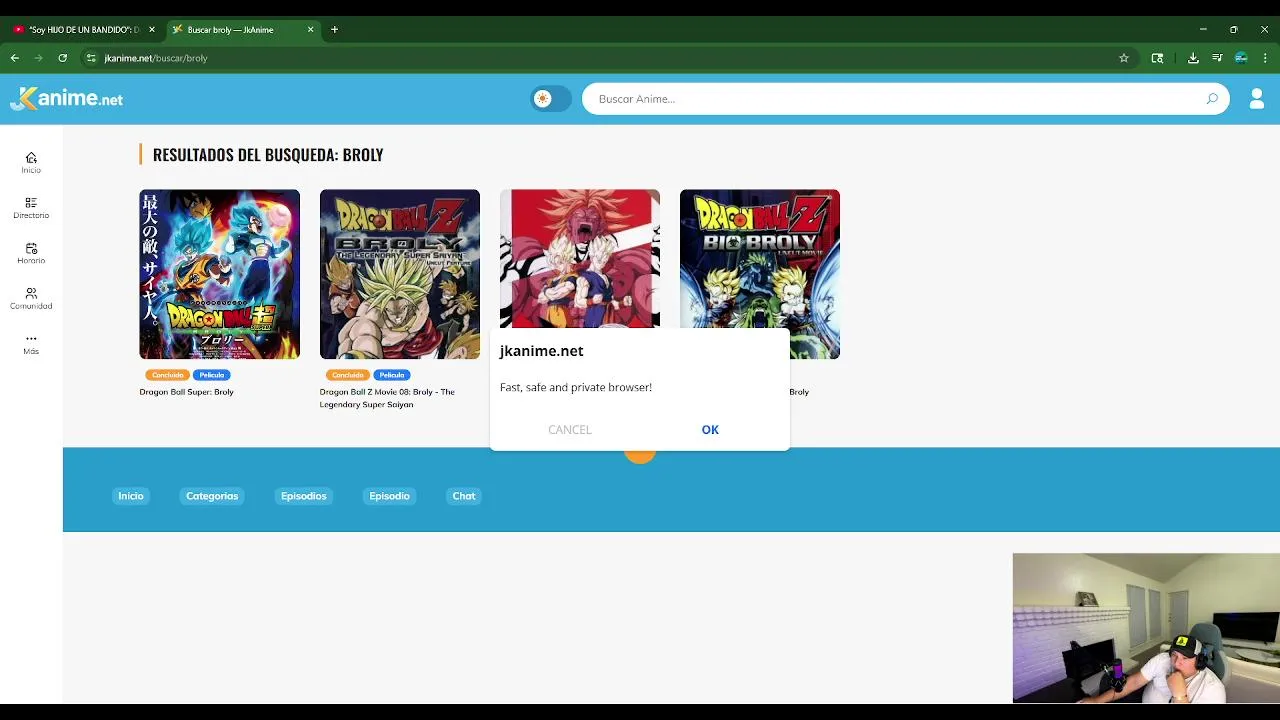Open the browser profile avatar
The width and height of the screenshot is (1280, 720).
tap(1241, 58)
